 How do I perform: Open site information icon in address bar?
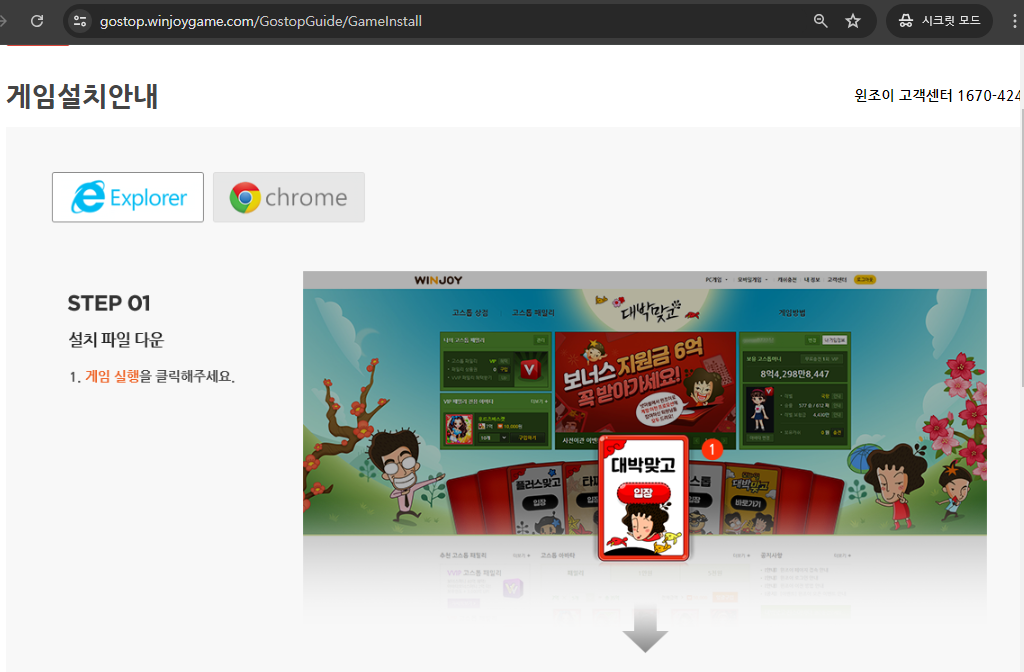coord(80,21)
